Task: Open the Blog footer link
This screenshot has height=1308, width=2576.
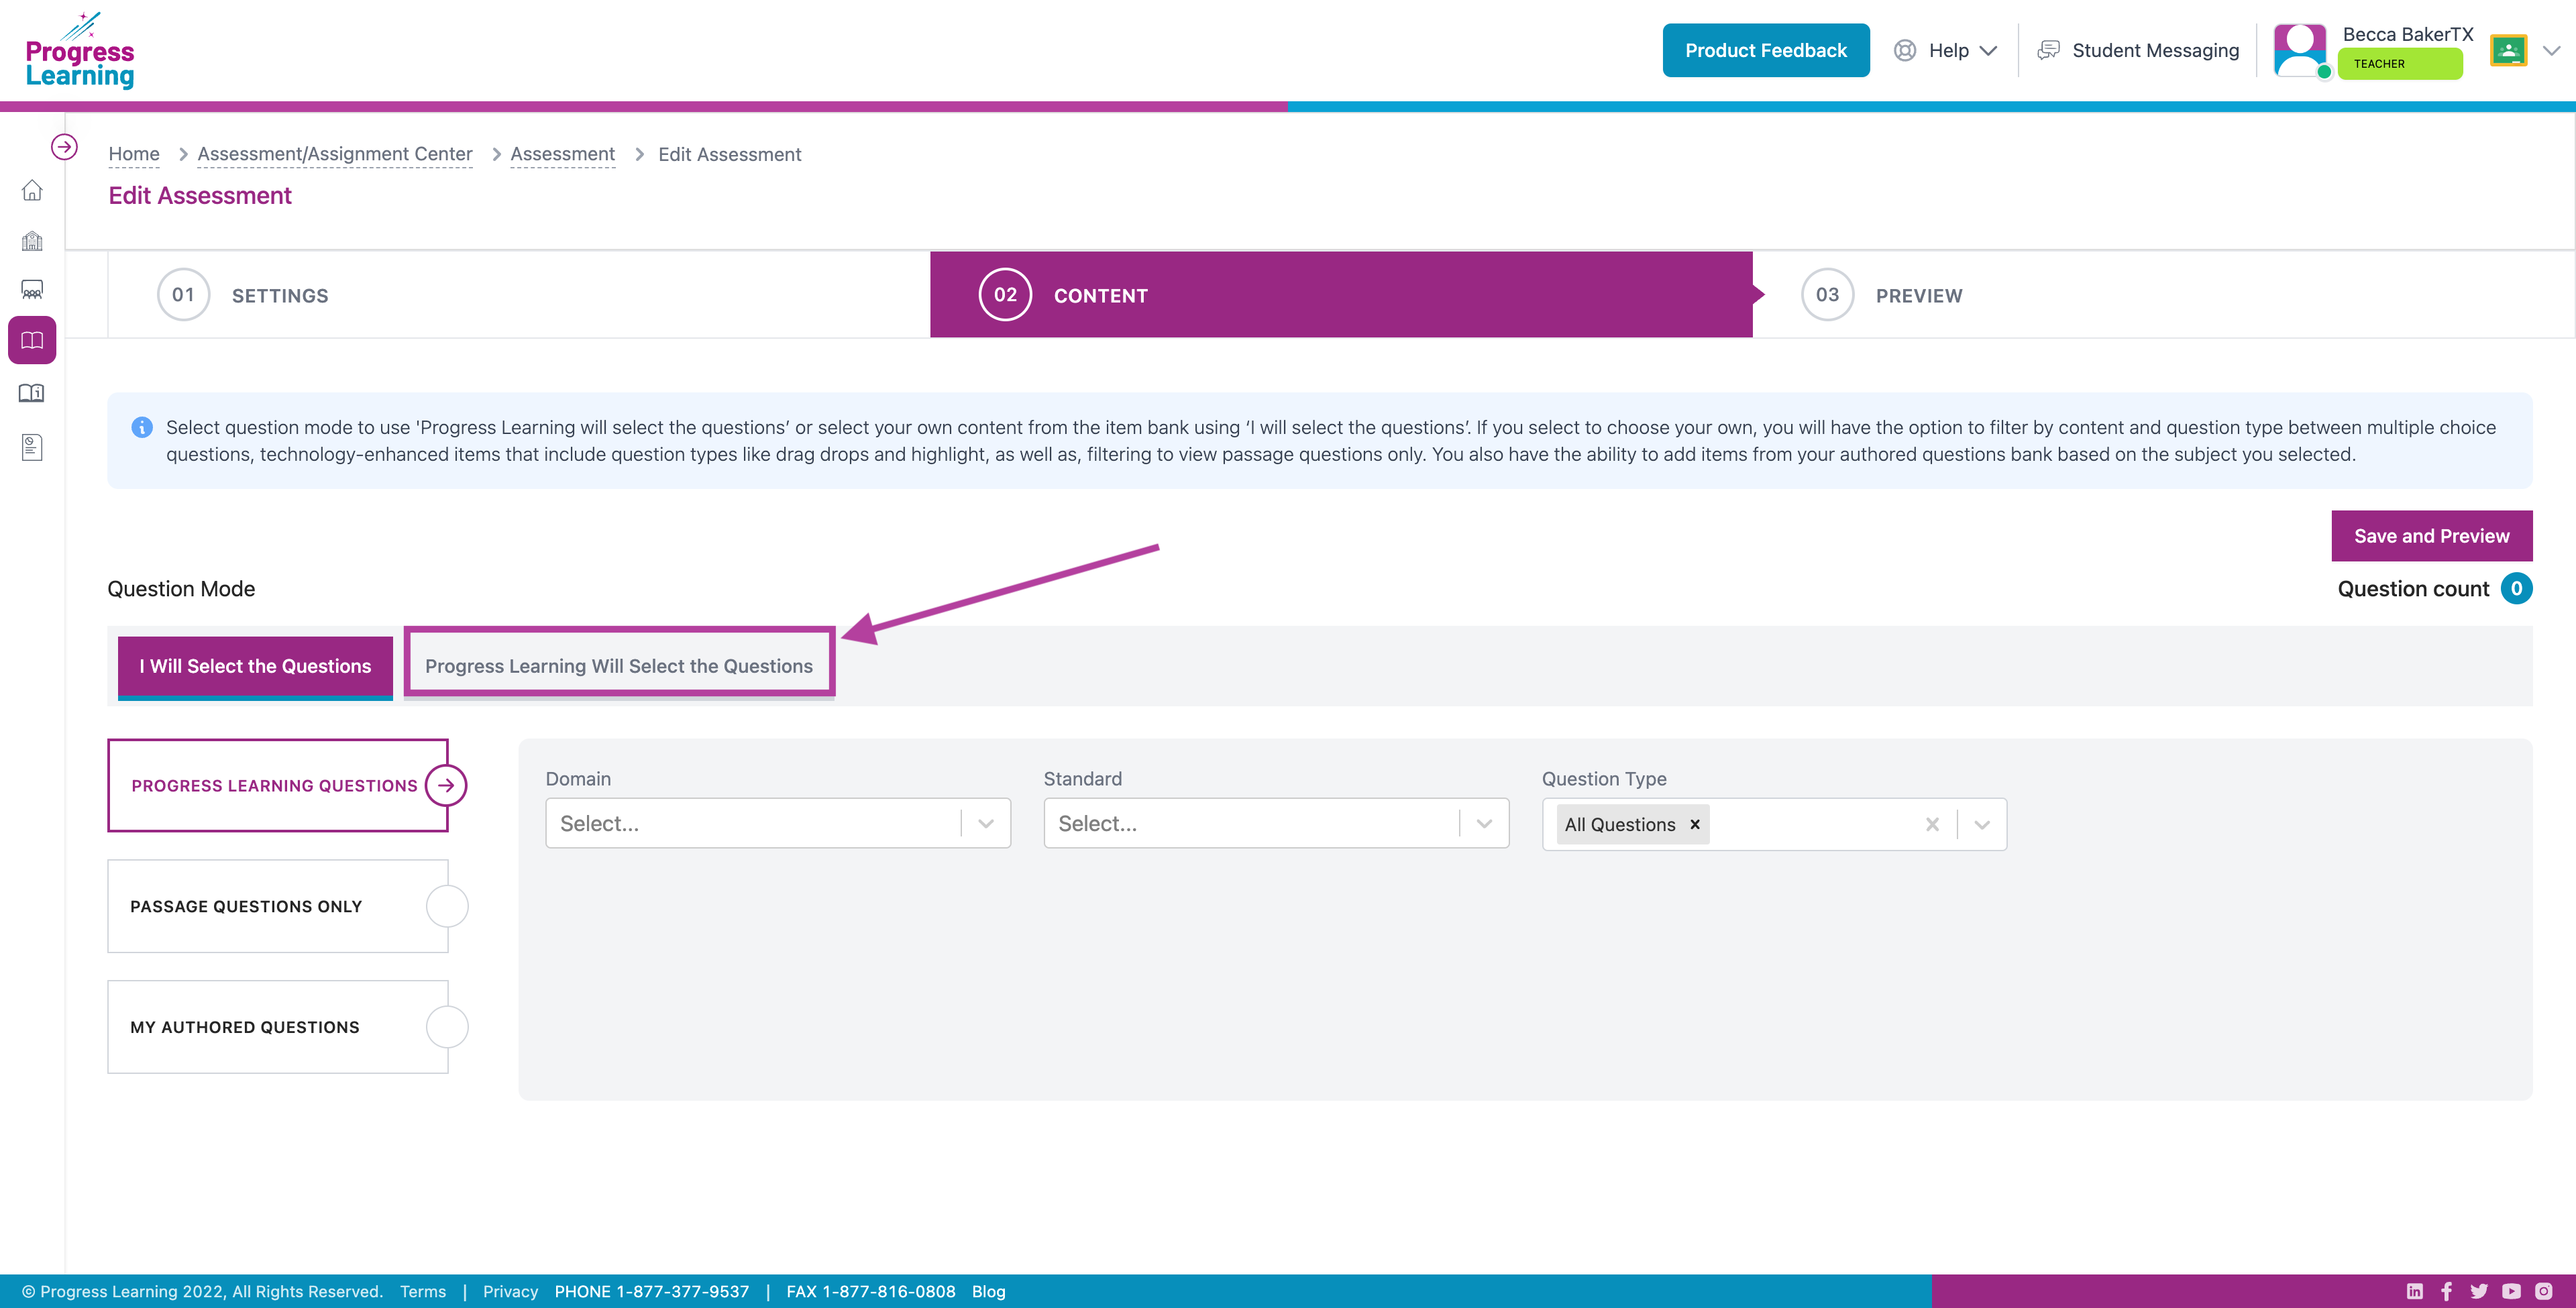Action: click(988, 1291)
